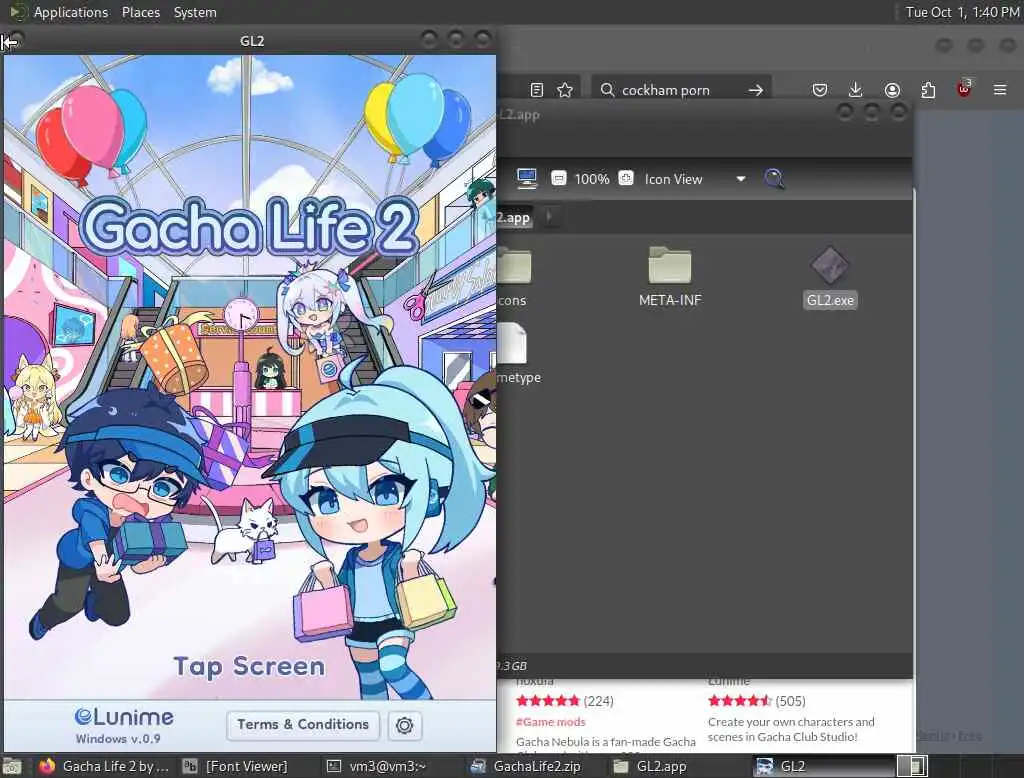Open the Firefox extensions puzzle icon
The width and height of the screenshot is (1024, 778).
tap(928, 90)
